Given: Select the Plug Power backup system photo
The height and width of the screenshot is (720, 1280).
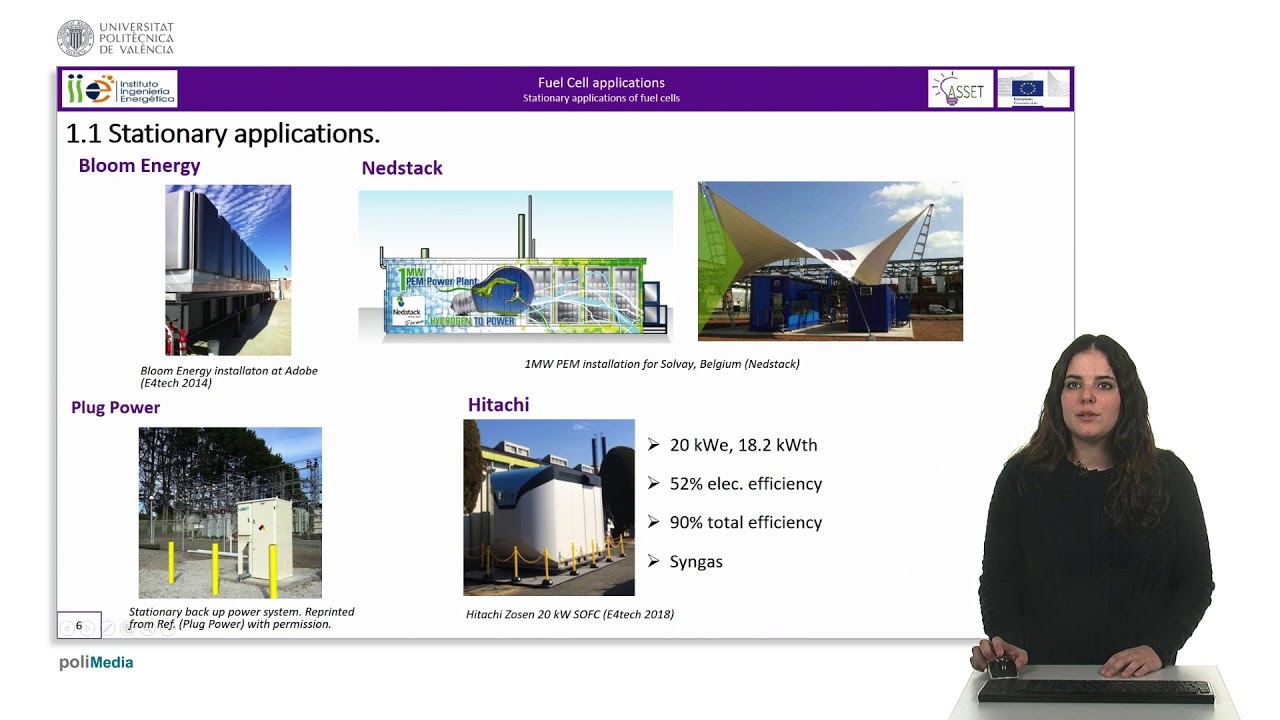Looking at the screenshot, I should click(x=230, y=512).
